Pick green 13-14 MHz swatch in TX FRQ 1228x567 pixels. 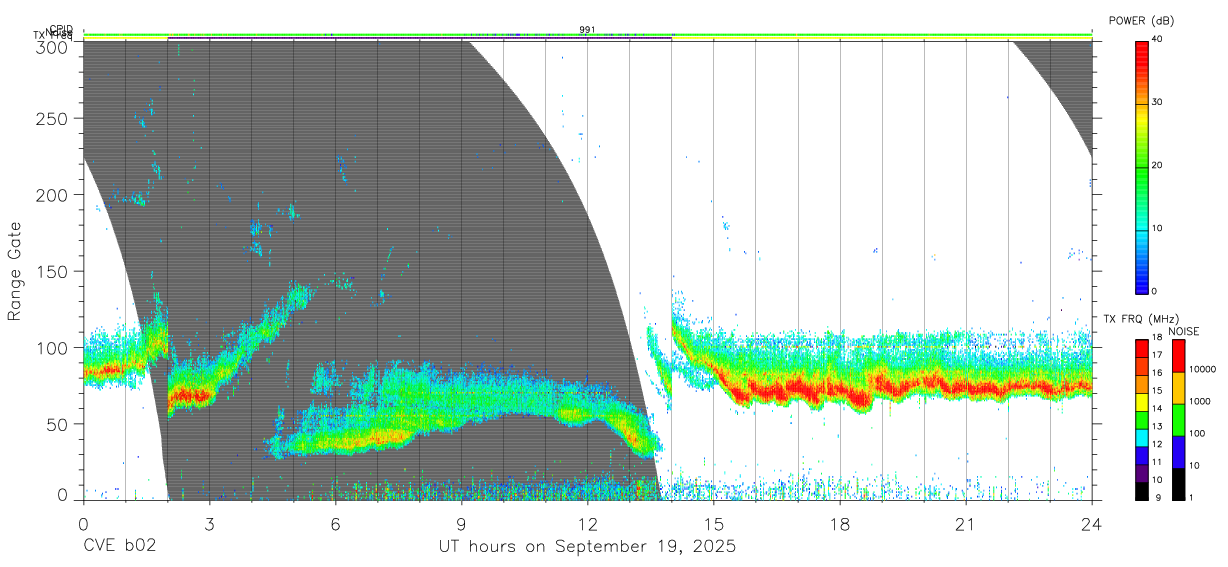click(1141, 421)
